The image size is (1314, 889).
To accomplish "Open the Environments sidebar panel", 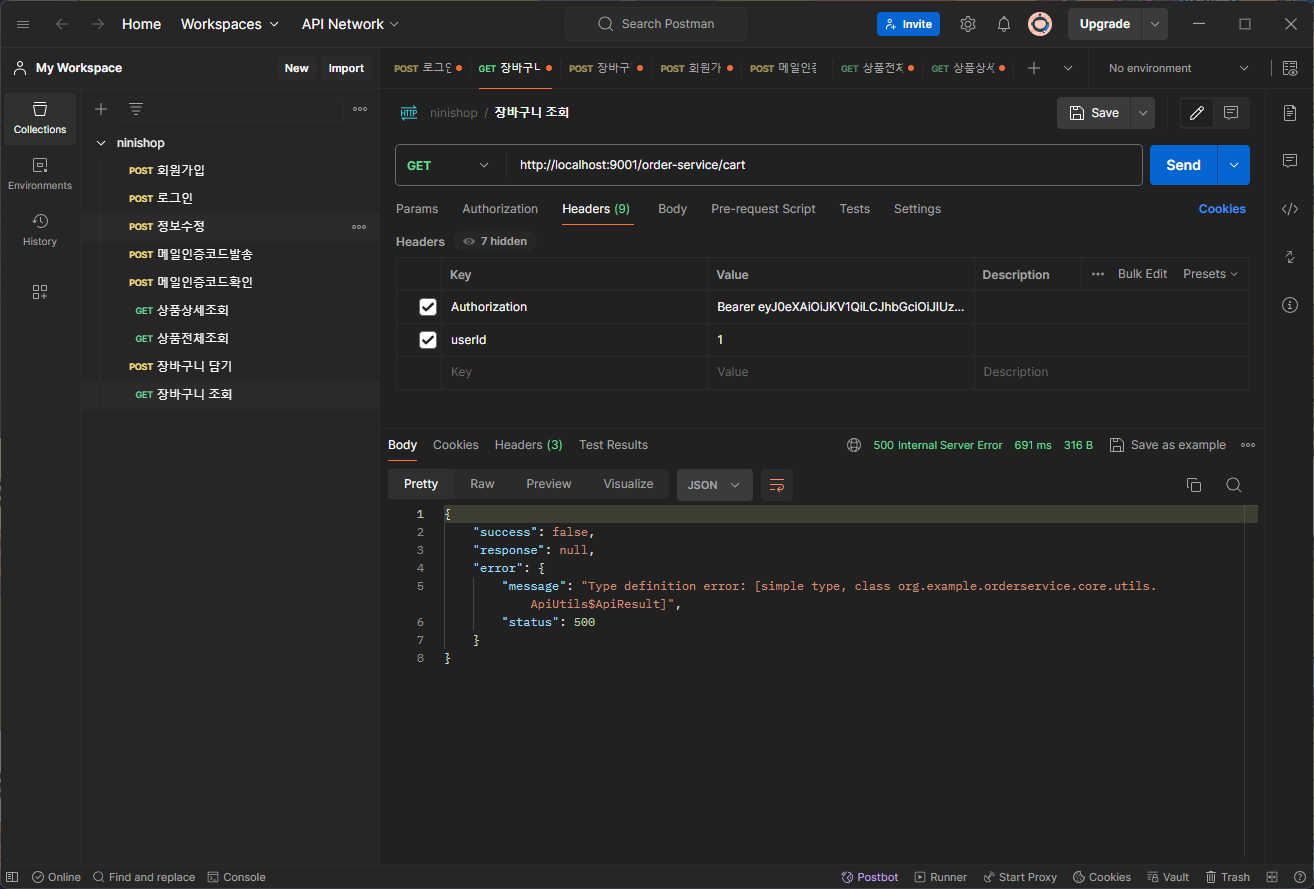I will [x=40, y=174].
